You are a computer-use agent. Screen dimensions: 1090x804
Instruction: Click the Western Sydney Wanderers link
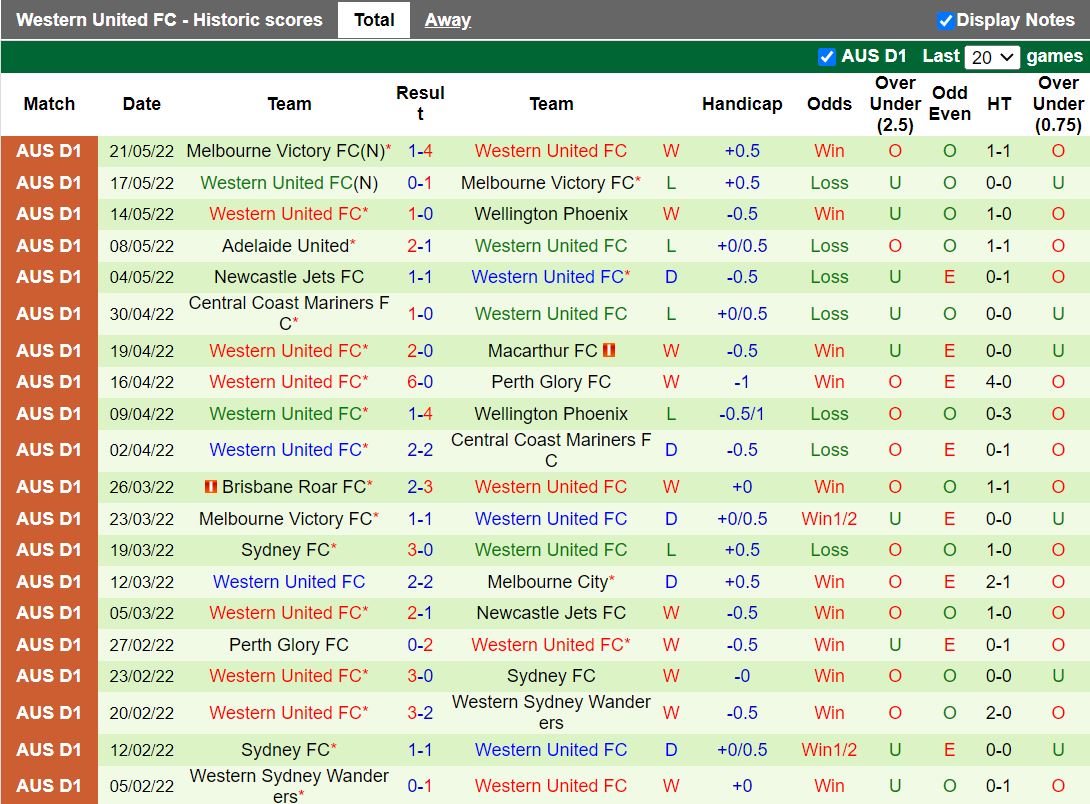click(x=550, y=712)
